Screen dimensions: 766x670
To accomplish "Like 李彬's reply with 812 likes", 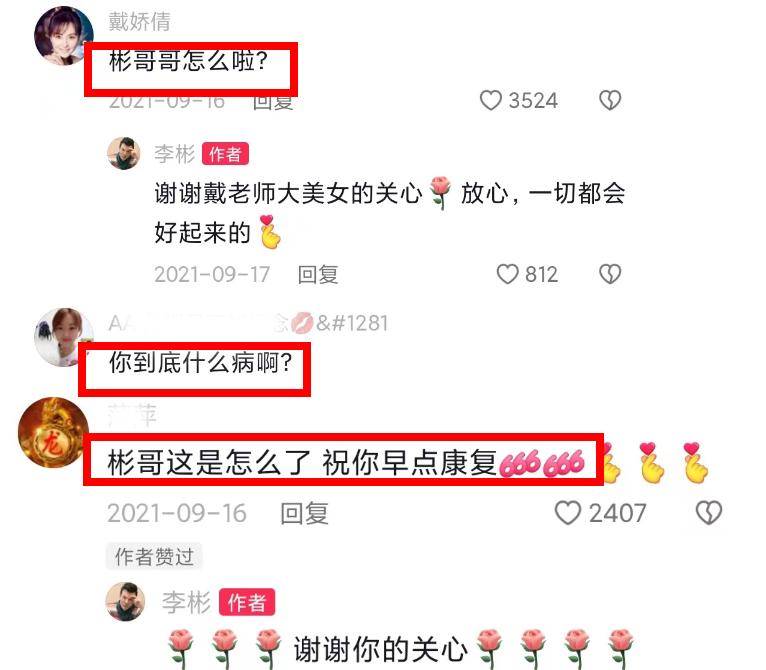I will [x=508, y=274].
